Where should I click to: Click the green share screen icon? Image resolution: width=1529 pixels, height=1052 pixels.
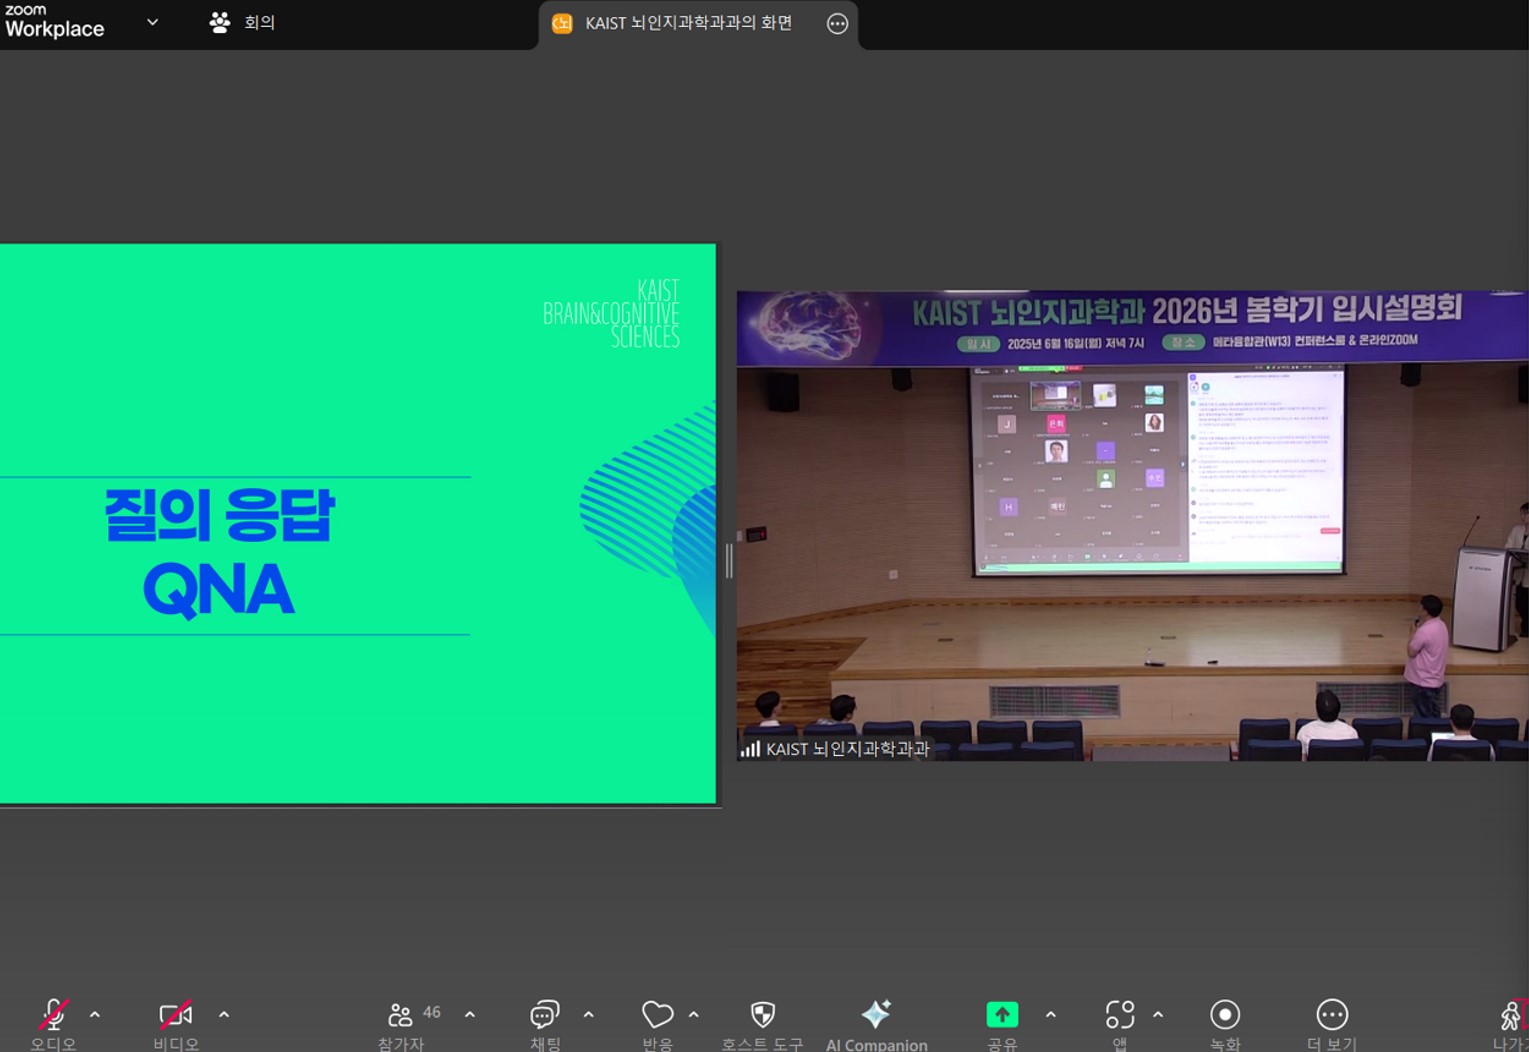1002,1014
